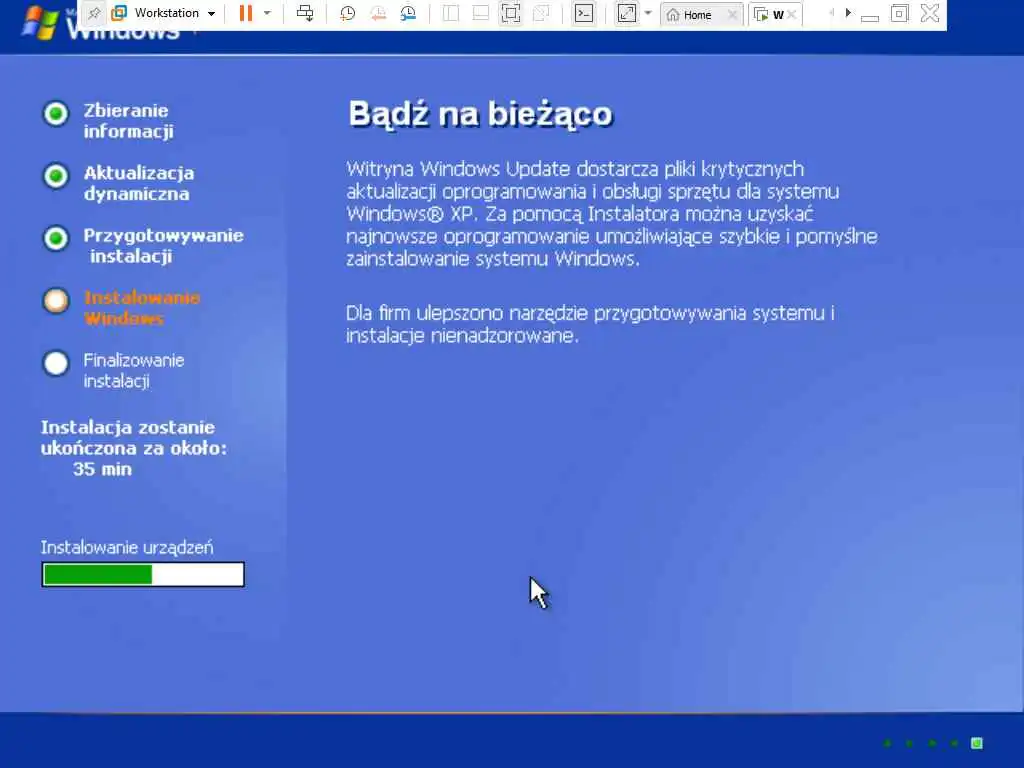Open the power options dropdown arrow
Screen dimensions: 1024x768
pos(266,13)
